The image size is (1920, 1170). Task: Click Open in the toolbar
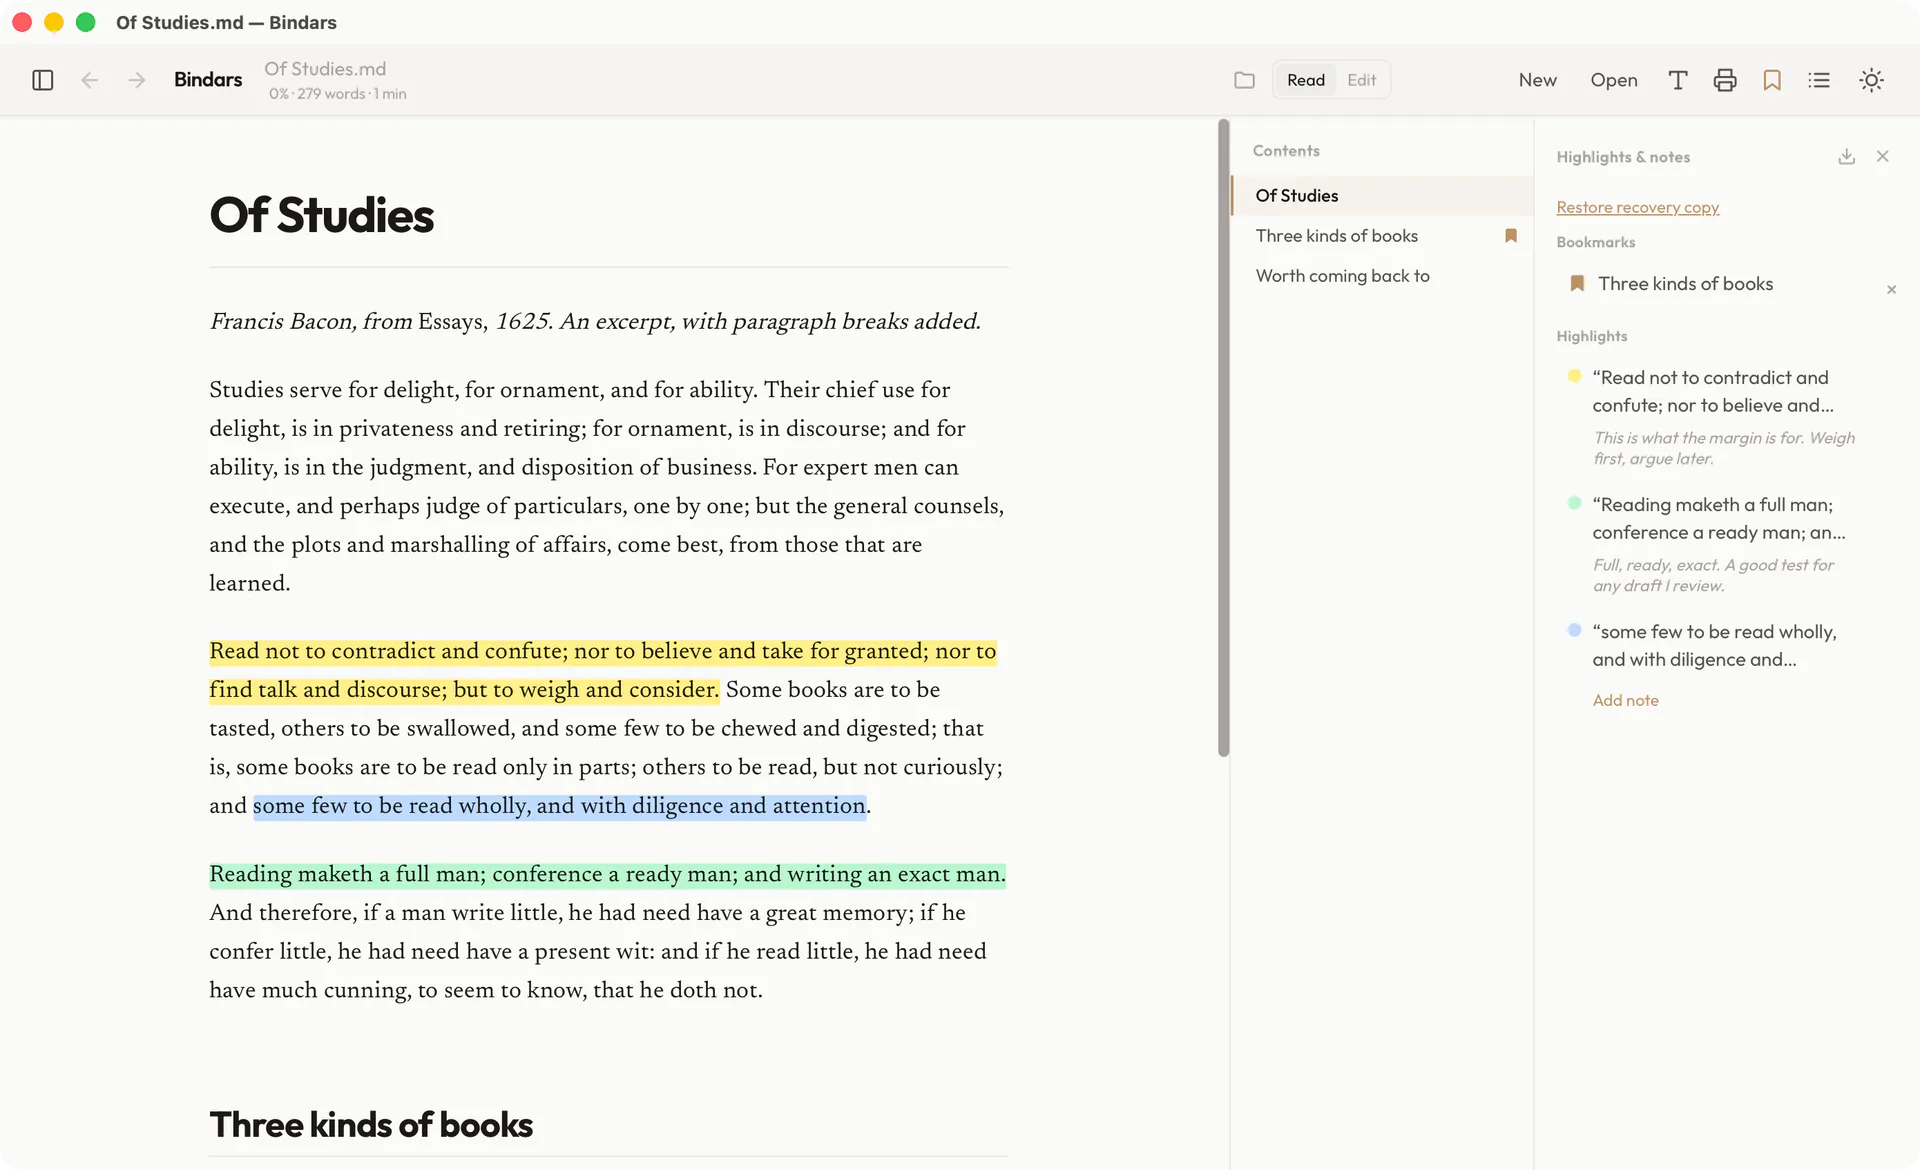pyautogui.click(x=1614, y=80)
